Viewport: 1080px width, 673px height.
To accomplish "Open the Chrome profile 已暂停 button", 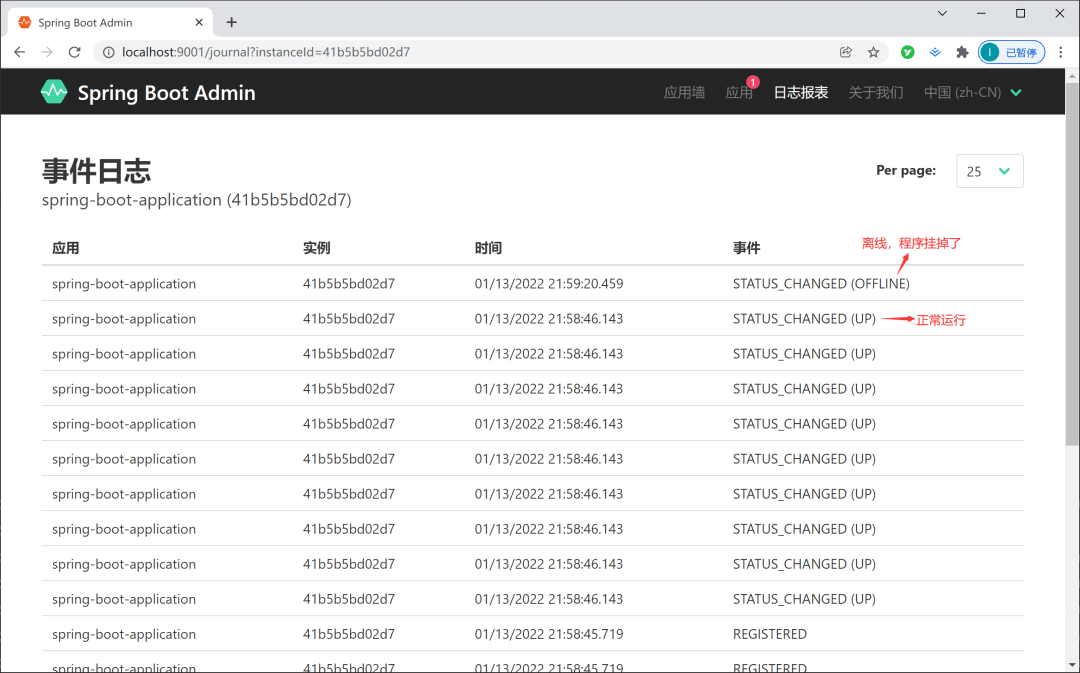I will point(1011,52).
